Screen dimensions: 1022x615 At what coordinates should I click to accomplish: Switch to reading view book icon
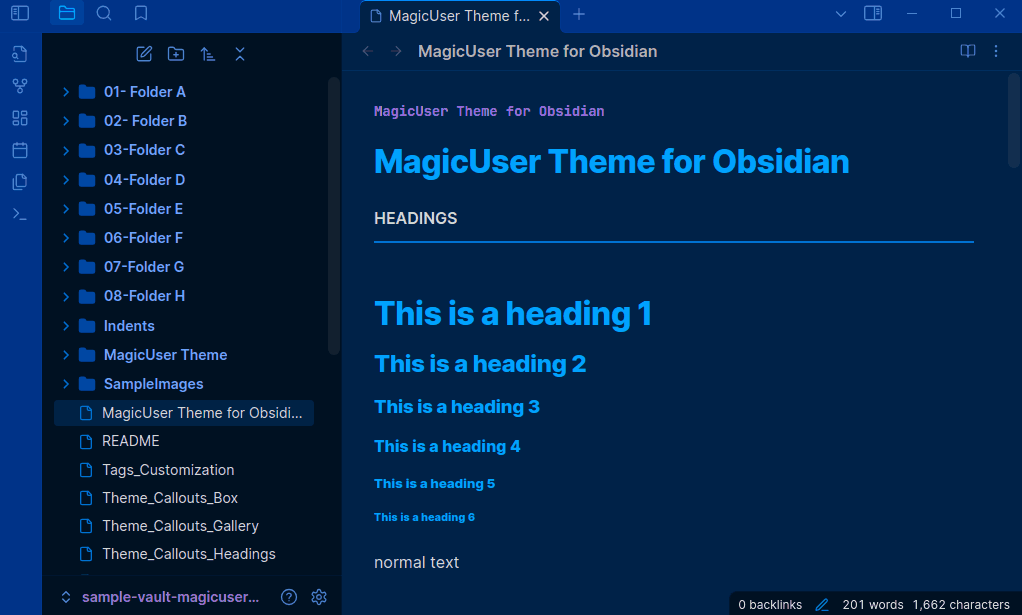[x=968, y=51]
